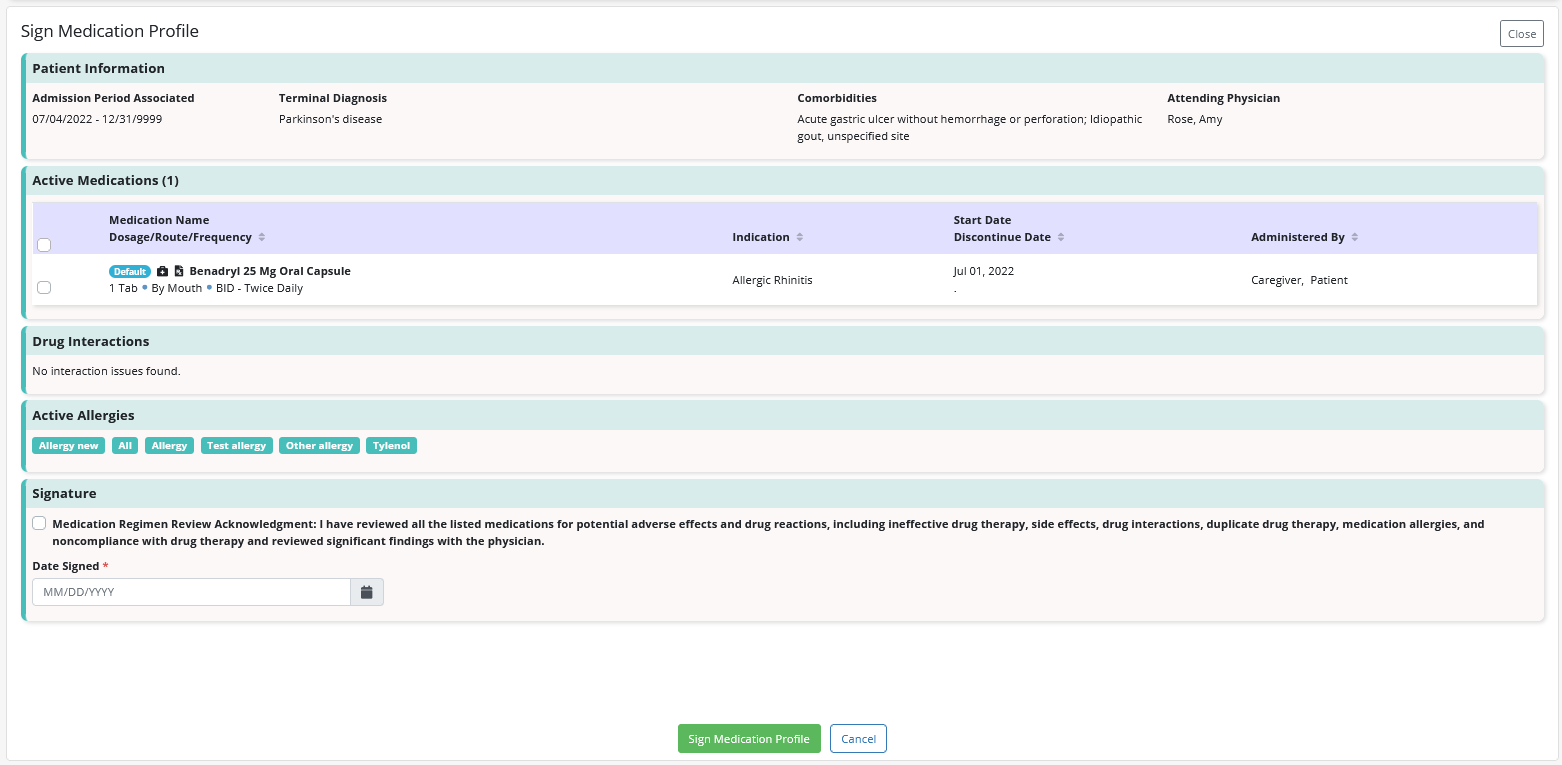This screenshot has width=1562, height=765.
Task: Sort the table by Administered By column
Action: (x=1355, y=237)
